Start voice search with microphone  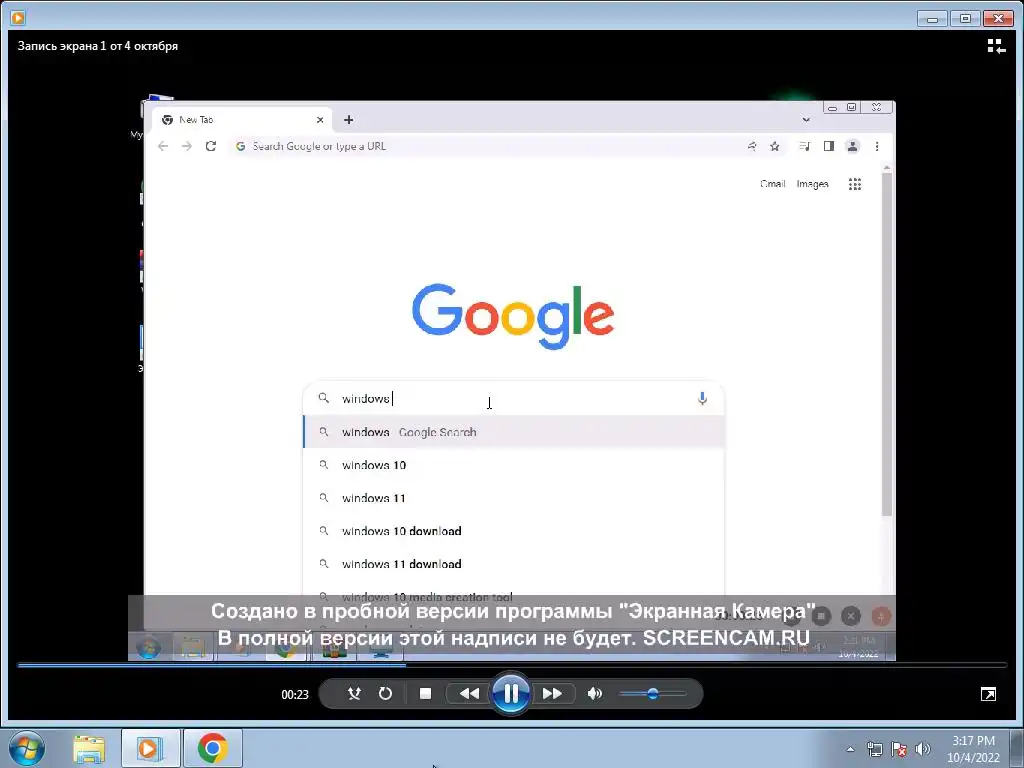click(702, 398)
